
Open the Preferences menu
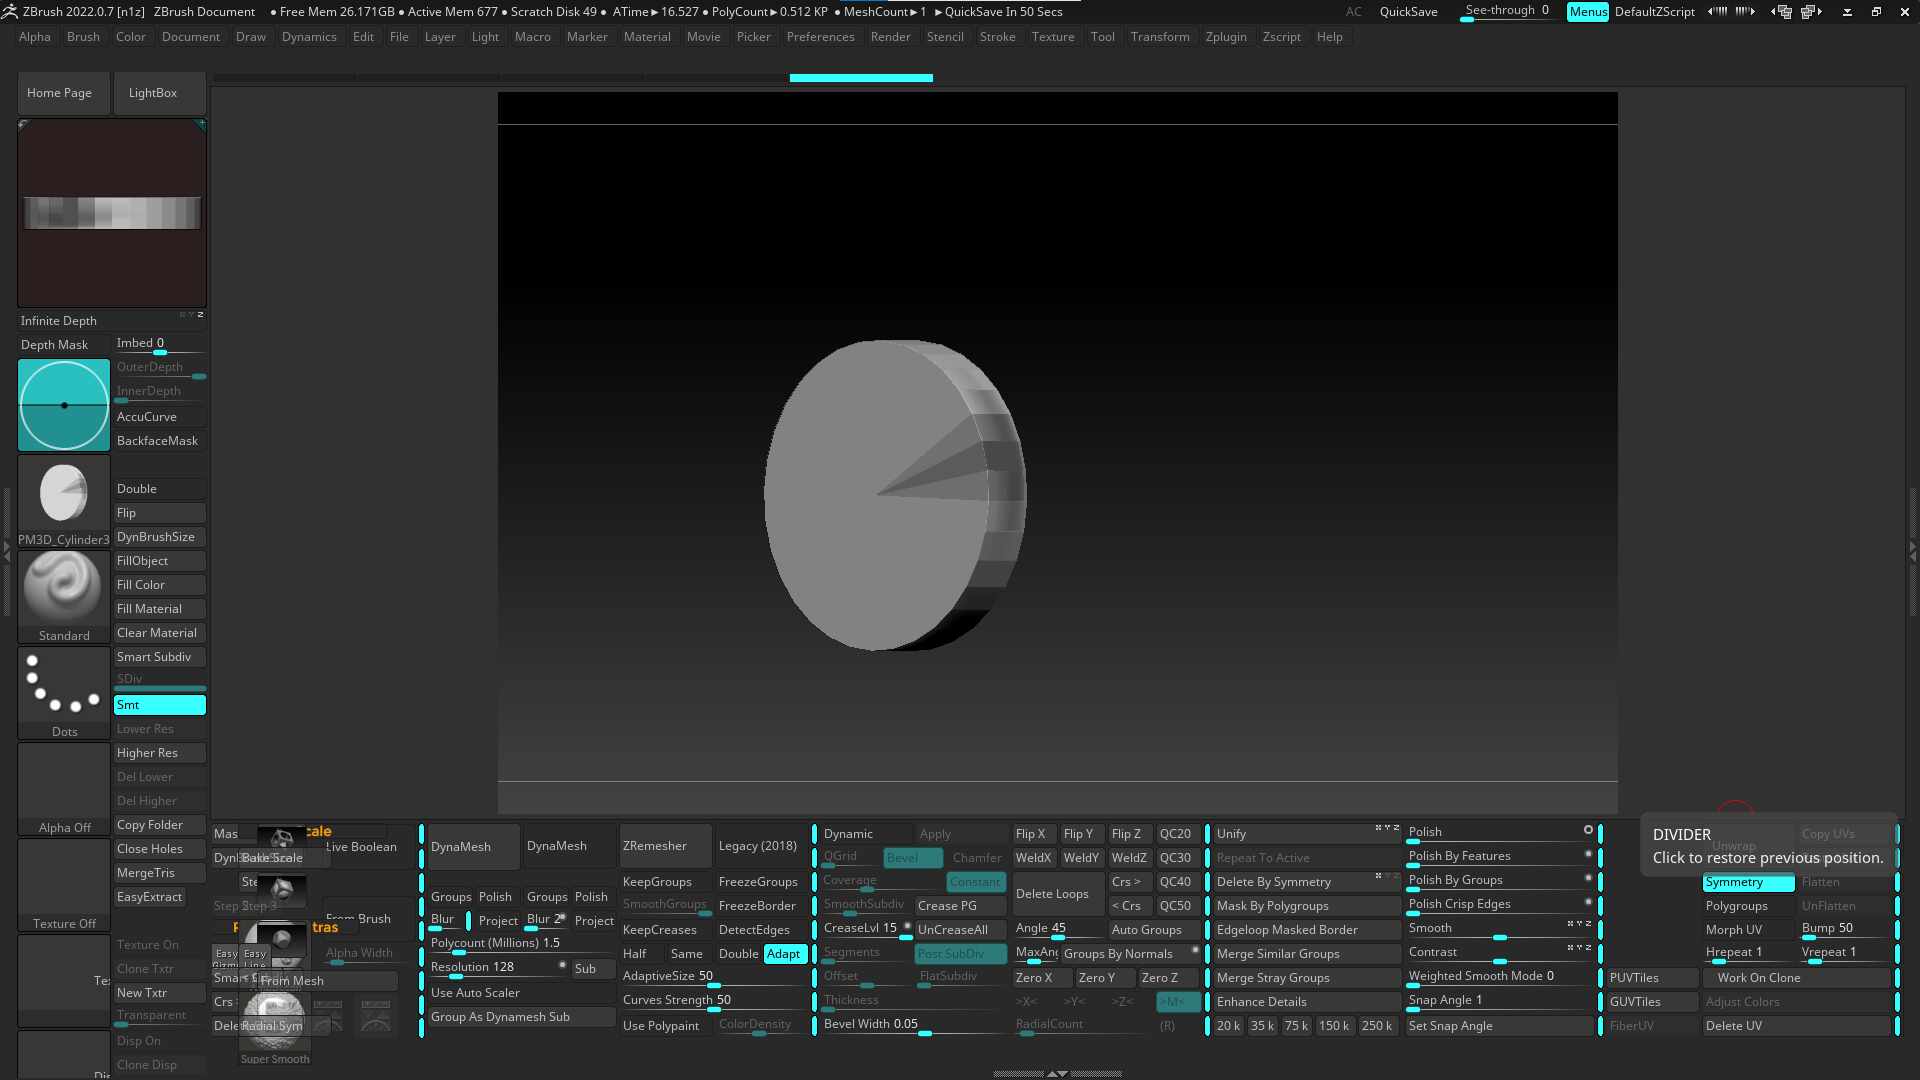[x=820, y=37]
